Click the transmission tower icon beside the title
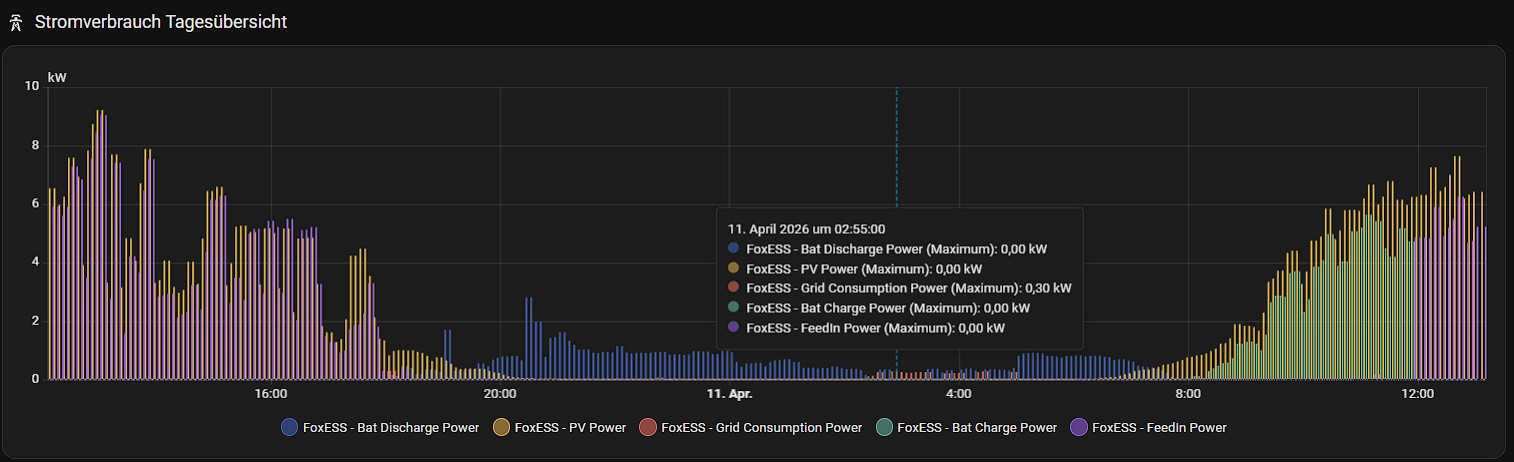 coord(16,22)
